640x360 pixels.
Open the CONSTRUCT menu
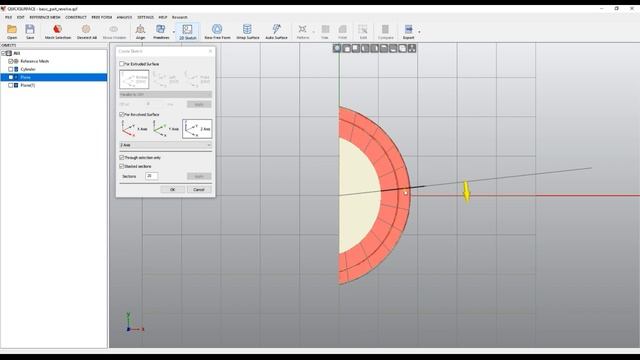[x=76, y=17]
